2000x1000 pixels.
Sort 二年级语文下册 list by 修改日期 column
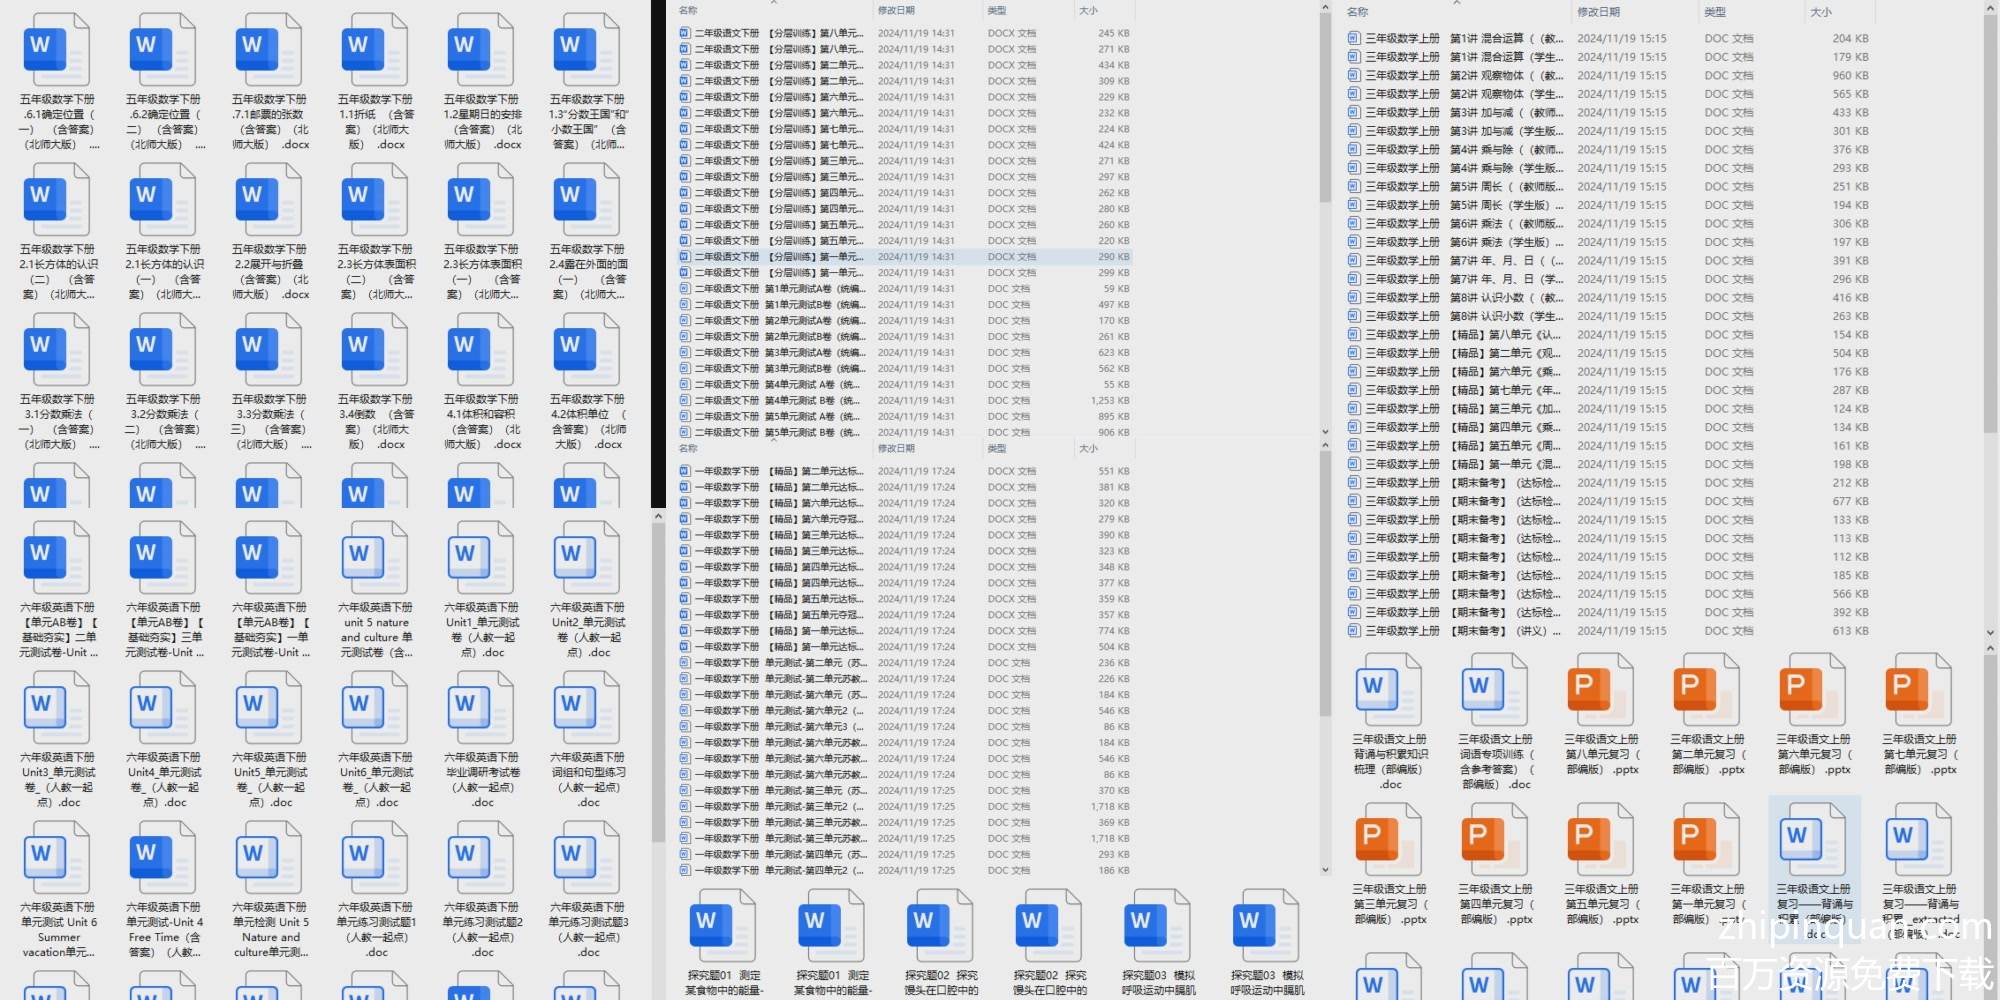(896, 10)
